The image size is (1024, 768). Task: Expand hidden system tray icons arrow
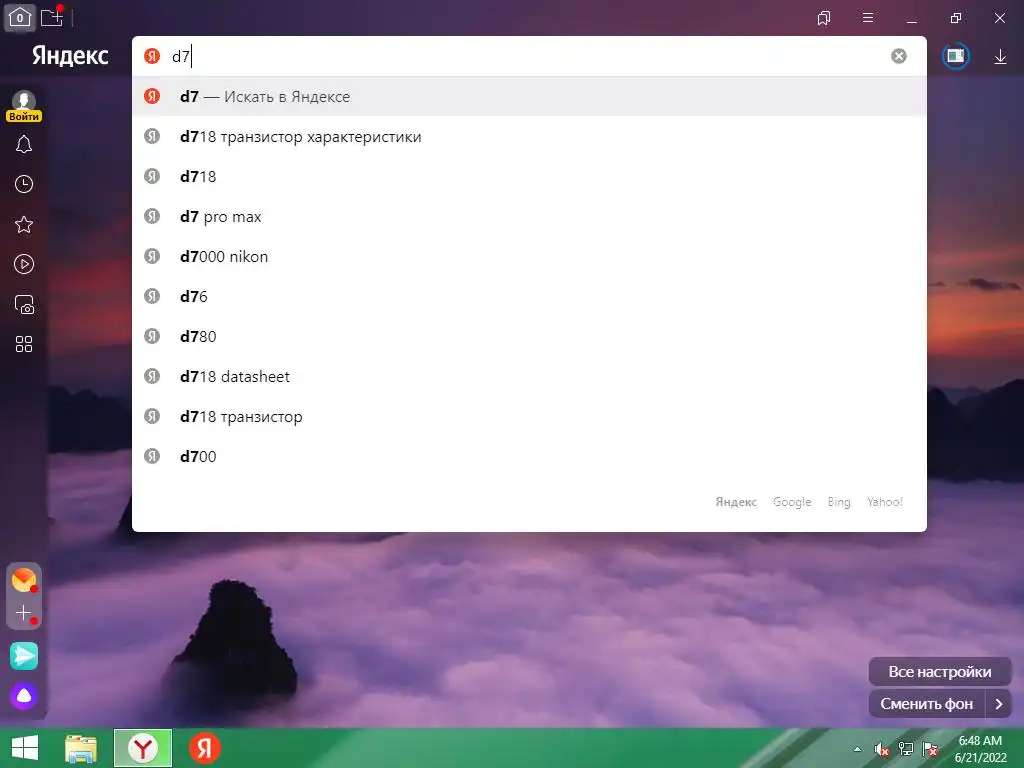pyautogui.click(x=857, y=749)
